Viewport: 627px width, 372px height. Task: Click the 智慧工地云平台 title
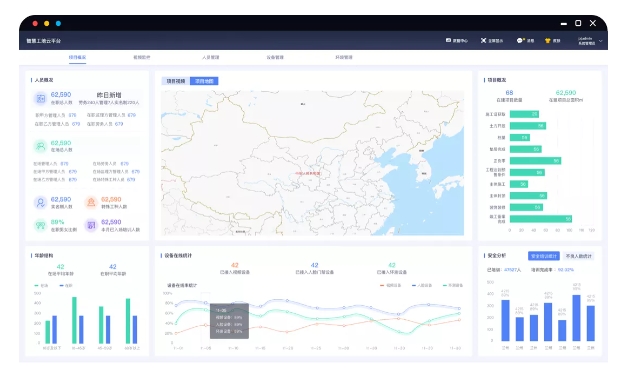click(x=44, y=41)
